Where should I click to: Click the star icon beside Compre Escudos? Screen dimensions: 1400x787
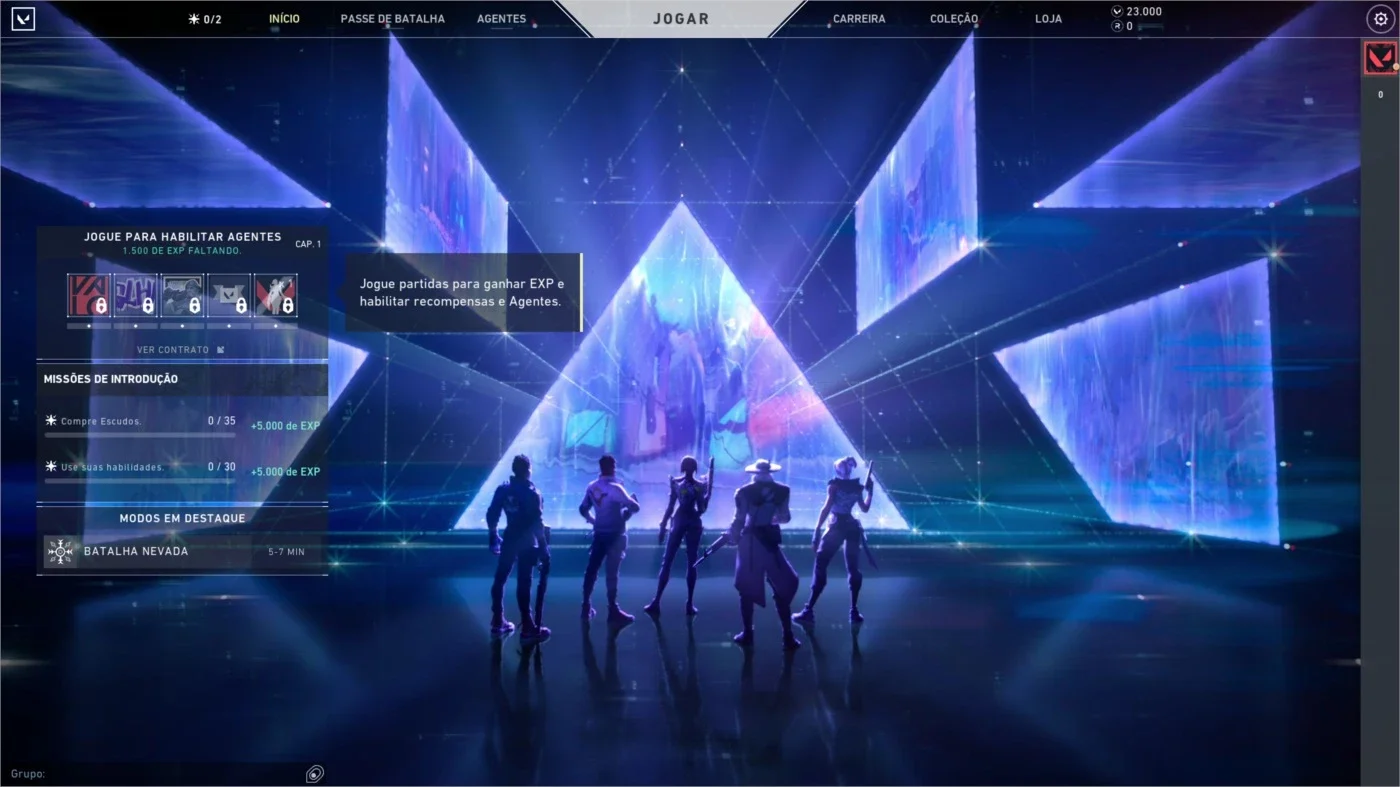click(51, 421)
